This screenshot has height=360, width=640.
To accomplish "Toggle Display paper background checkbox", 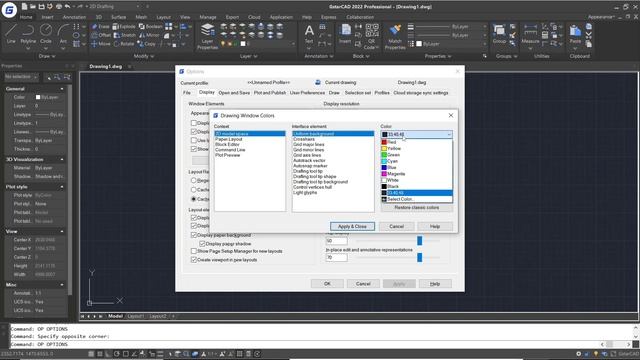I will 194,235.
